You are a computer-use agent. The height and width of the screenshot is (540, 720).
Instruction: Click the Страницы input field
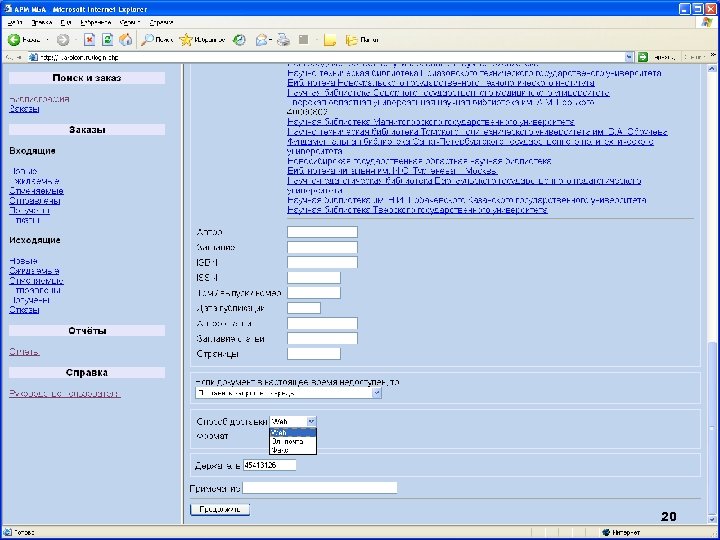(x=314, y=354)
